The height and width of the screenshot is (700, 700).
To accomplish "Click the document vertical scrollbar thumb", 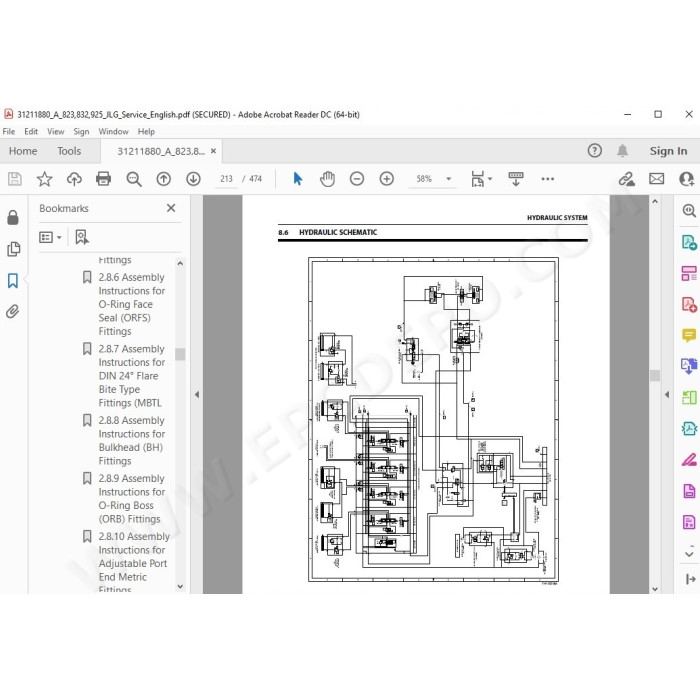I will pos(655,375).
